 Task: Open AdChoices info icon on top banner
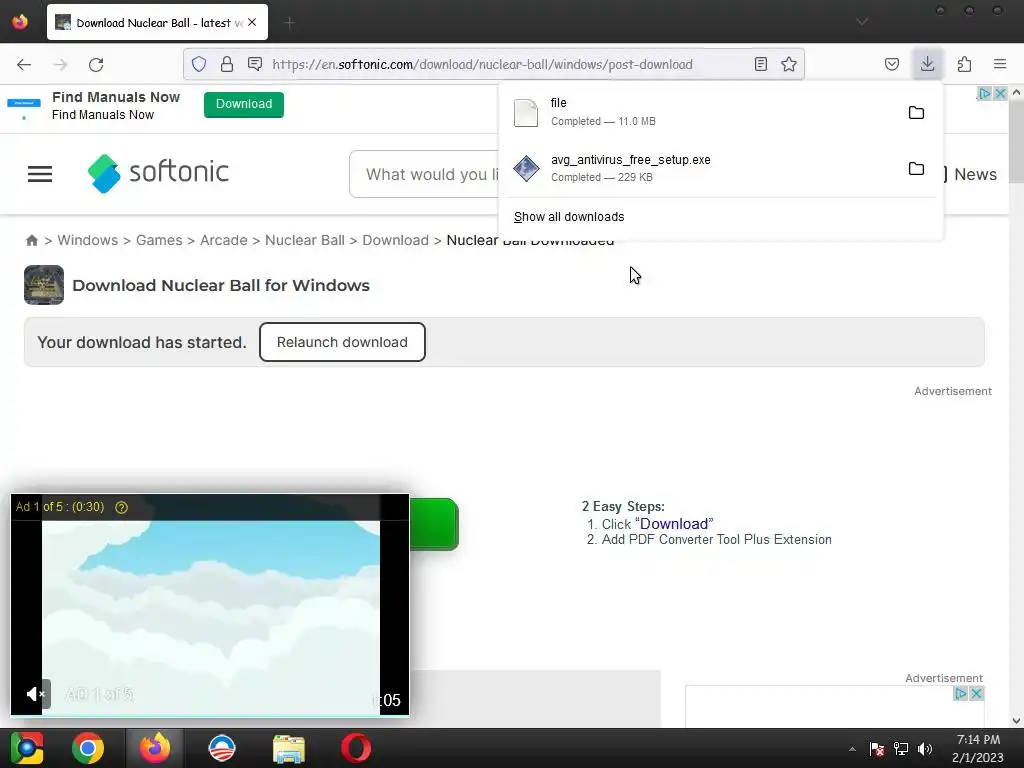984,93
